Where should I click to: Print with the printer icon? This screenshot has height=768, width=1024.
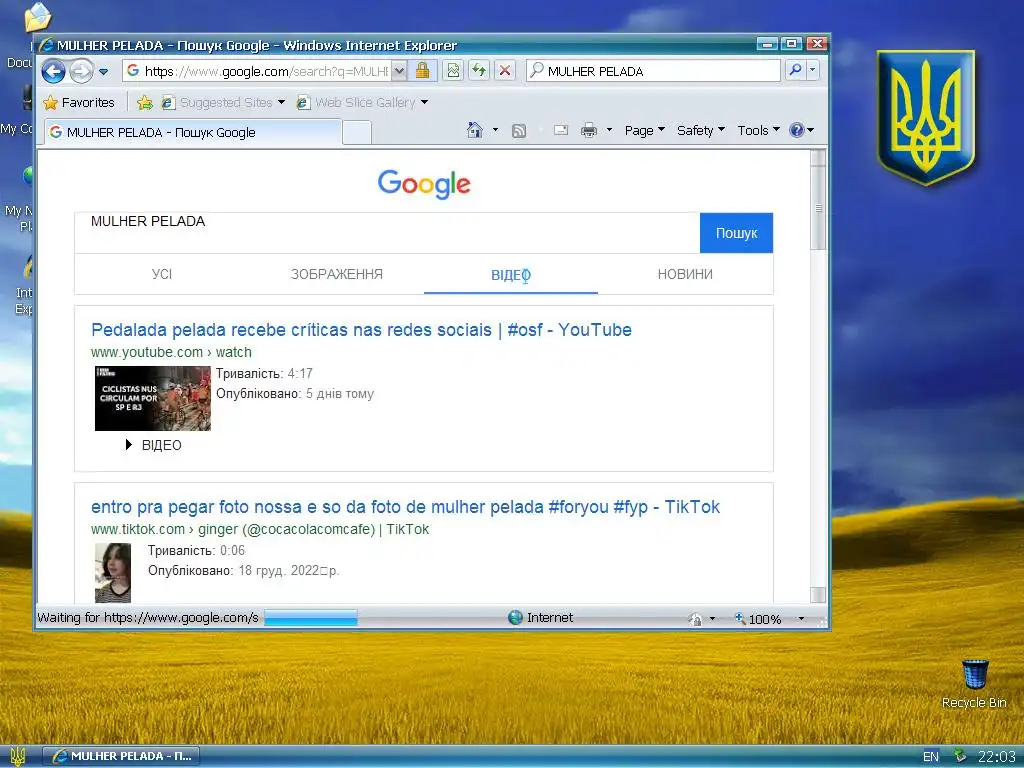point(589,130)
